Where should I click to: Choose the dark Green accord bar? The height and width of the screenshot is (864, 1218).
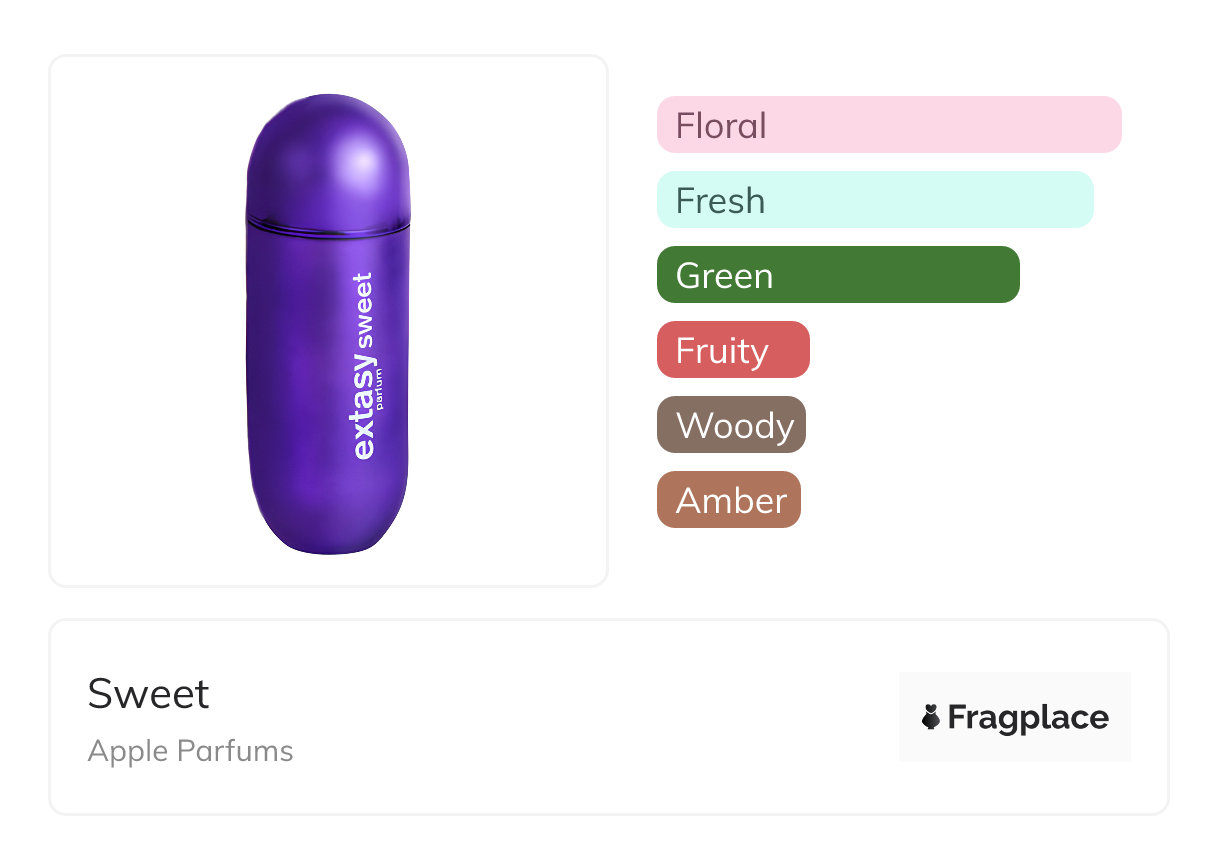pos(837,275)
